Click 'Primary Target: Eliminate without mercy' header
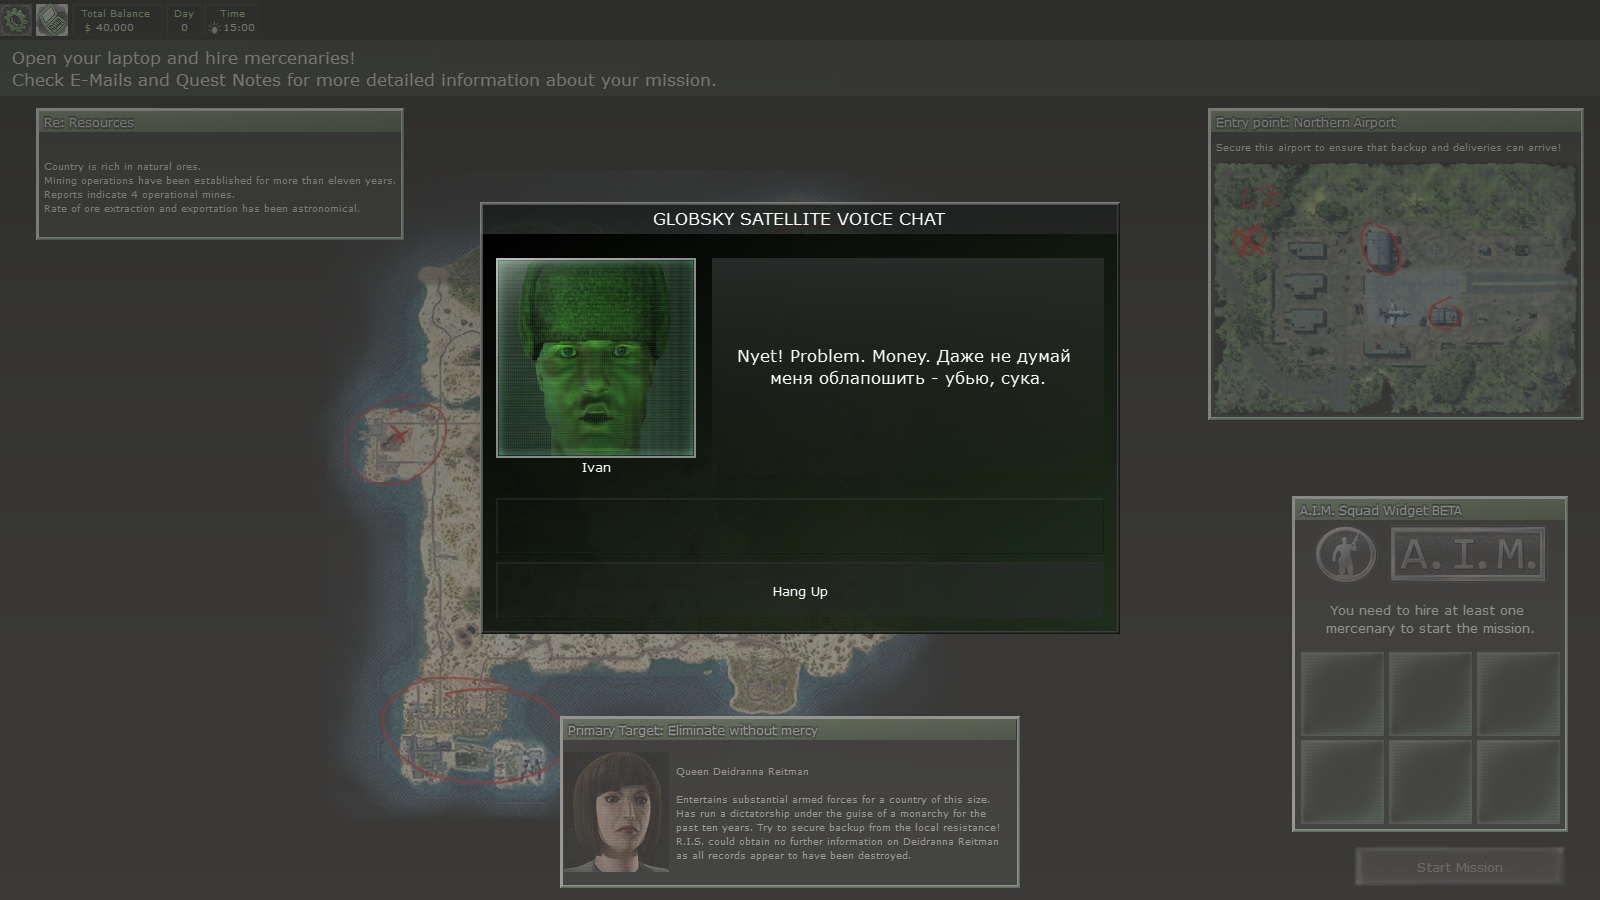 pos(790,730)
